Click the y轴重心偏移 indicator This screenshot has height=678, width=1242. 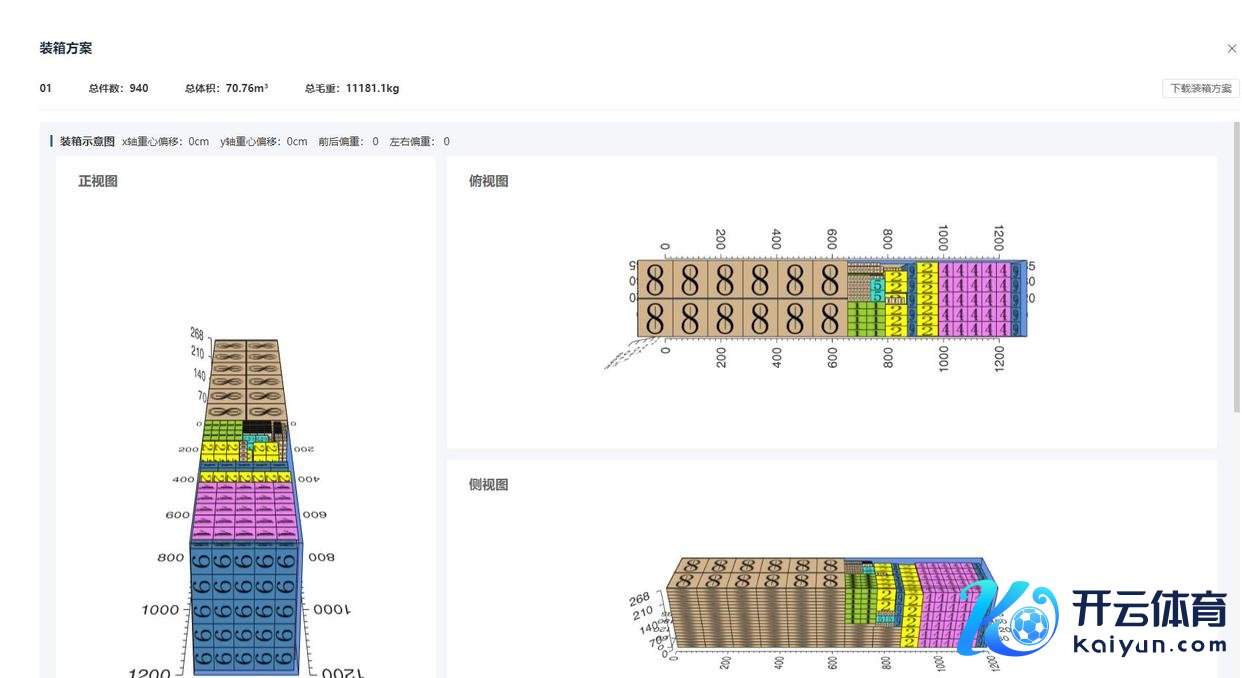(264, 141)
